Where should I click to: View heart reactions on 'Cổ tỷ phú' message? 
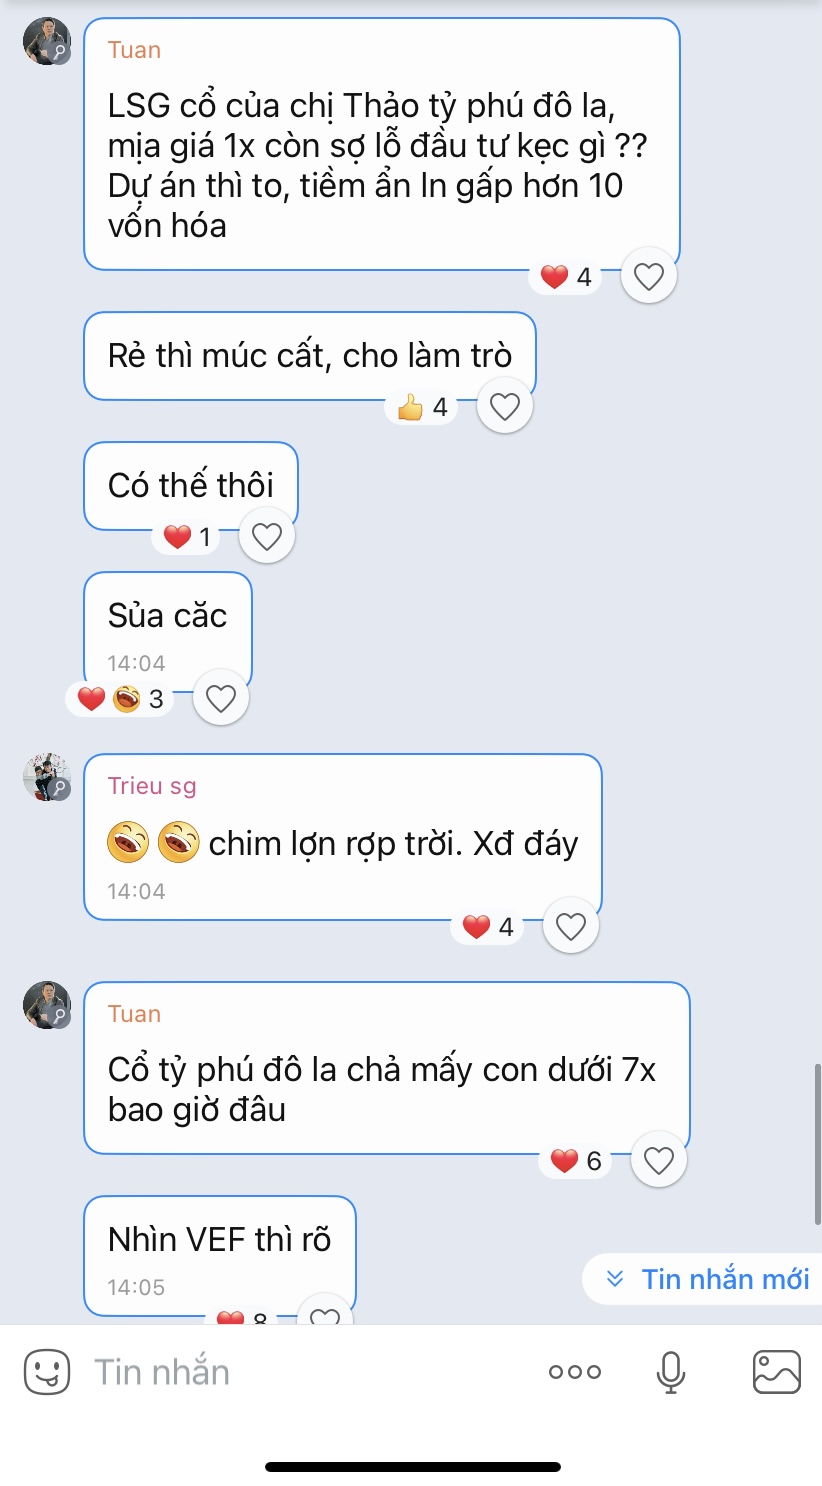click(576, 1160)
